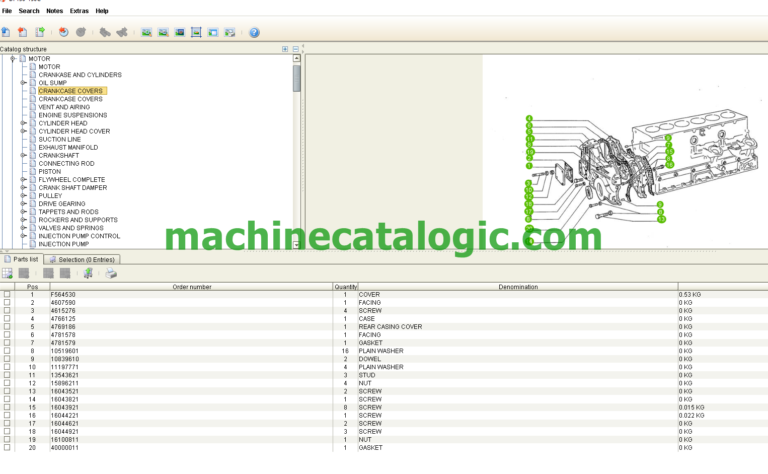768x474 pixels.
Task: Sort by the Quantity column header
Action: tap(345, 286)
